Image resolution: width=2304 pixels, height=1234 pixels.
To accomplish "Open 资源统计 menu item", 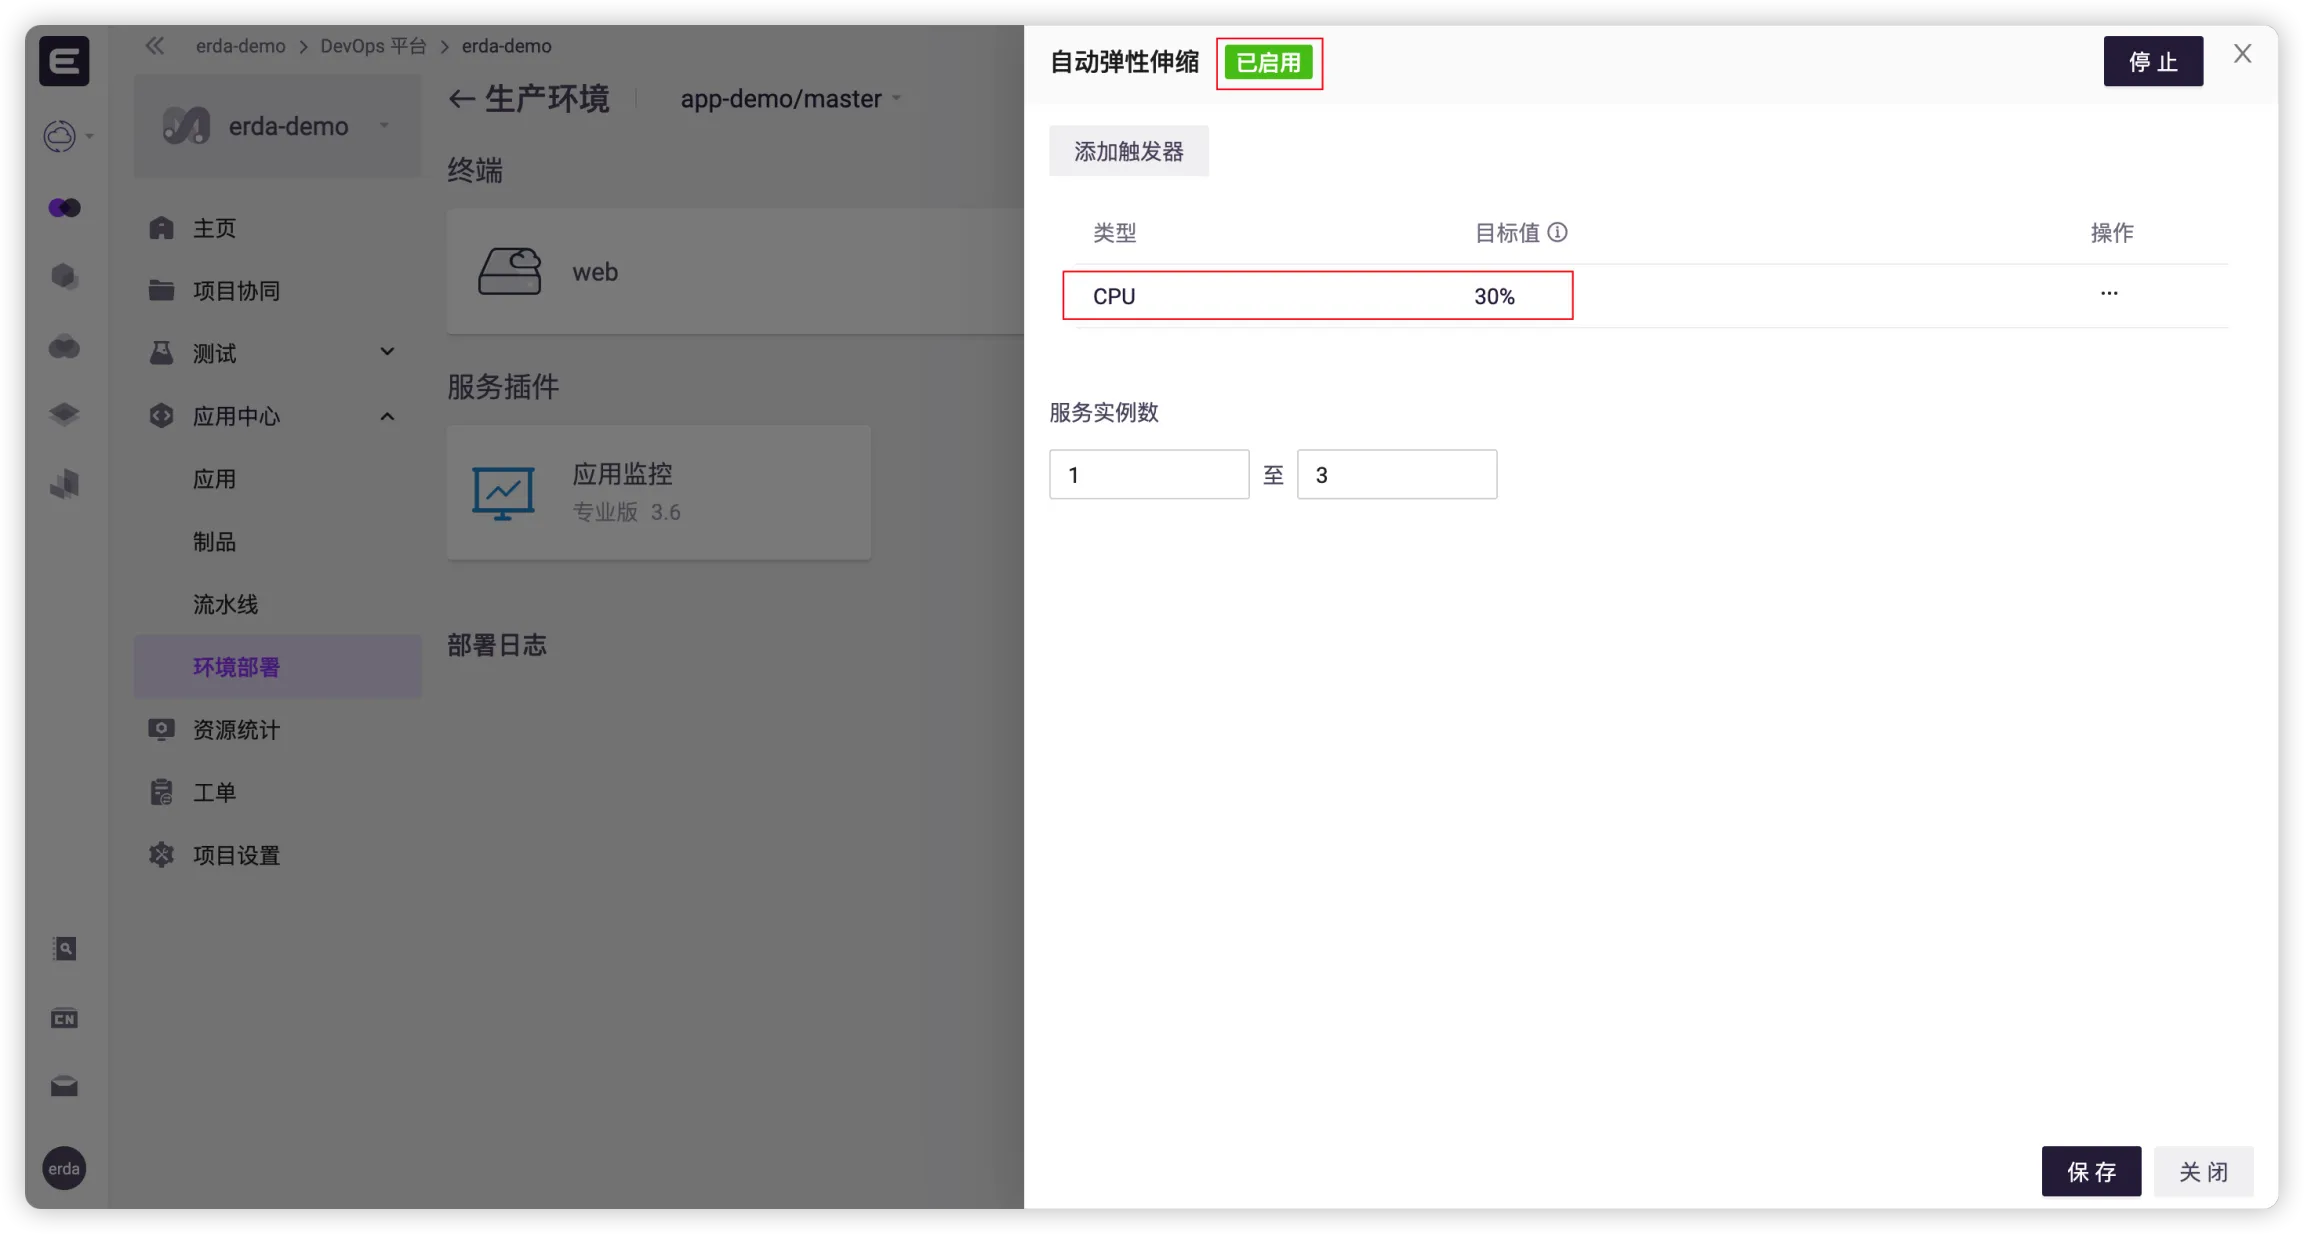I will click(236, 730).
